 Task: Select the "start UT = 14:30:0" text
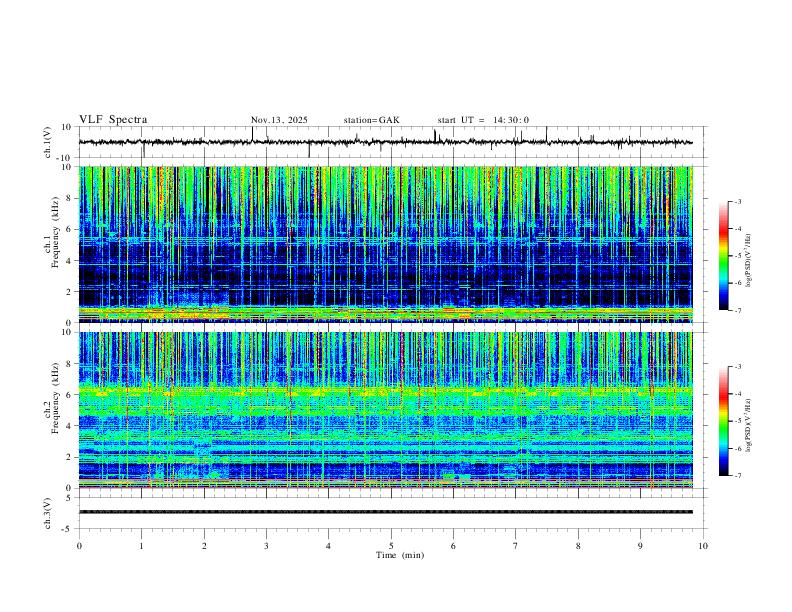(483, 120)
